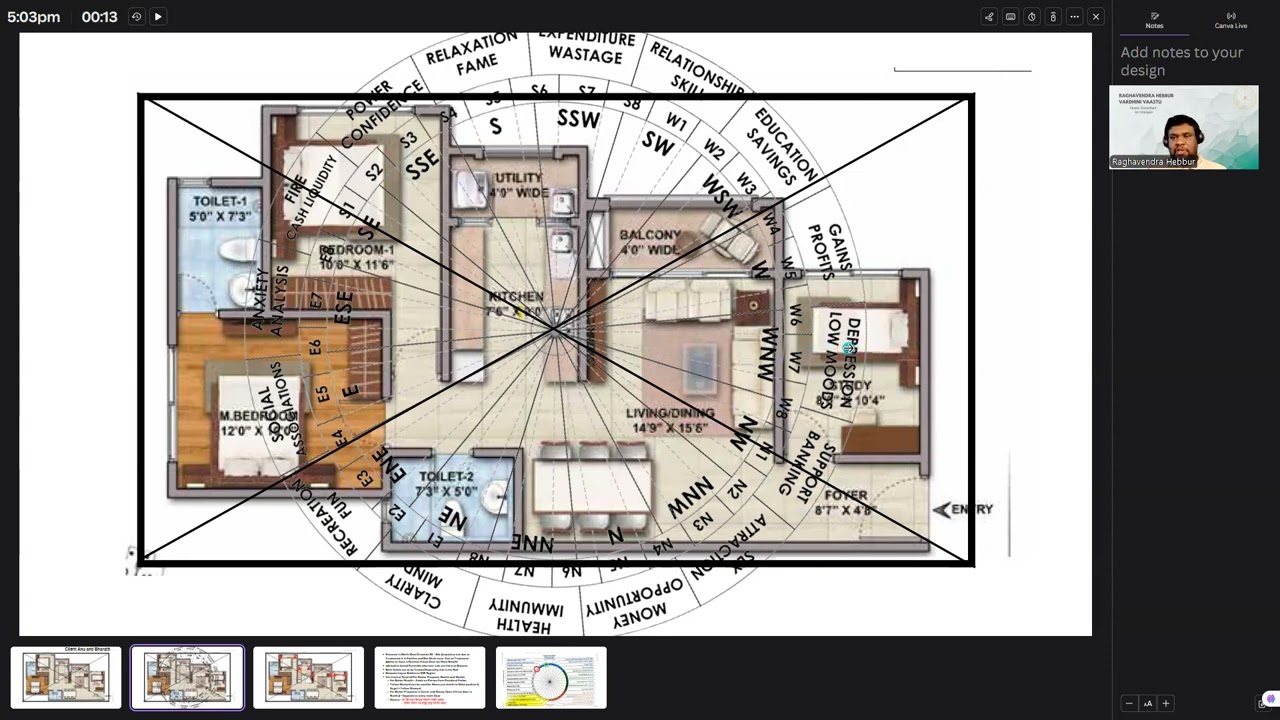Click Raghavendra Hebbur's webcam video tile
The image size is (1280, 720).
click(1184, 127)
